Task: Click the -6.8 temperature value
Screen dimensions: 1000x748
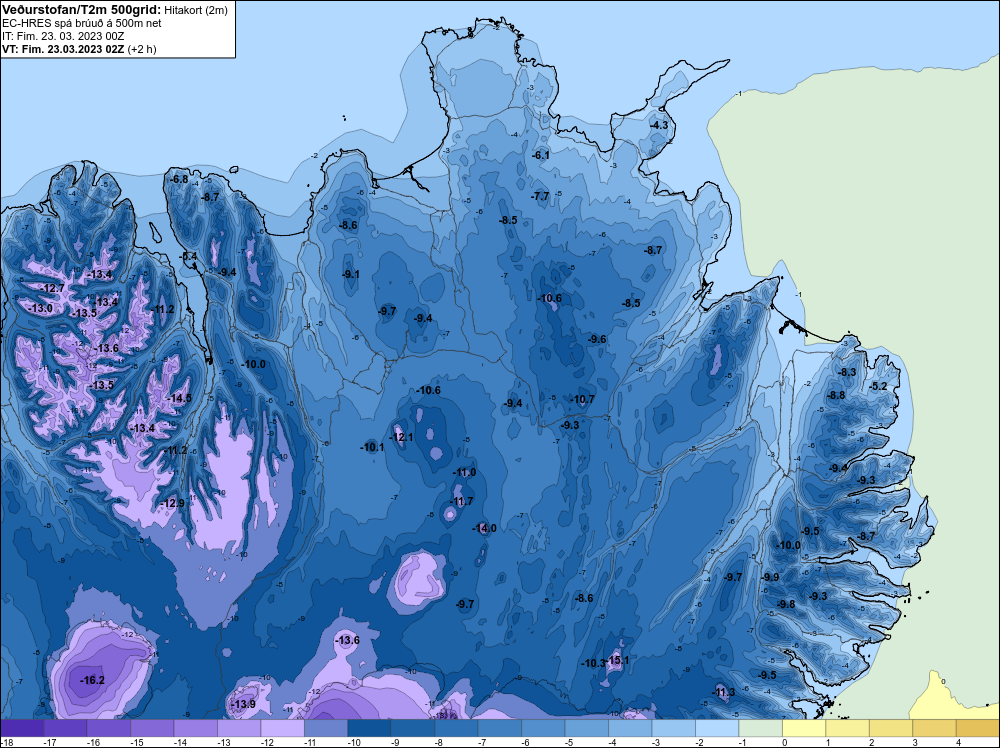Action: (180, 179)
